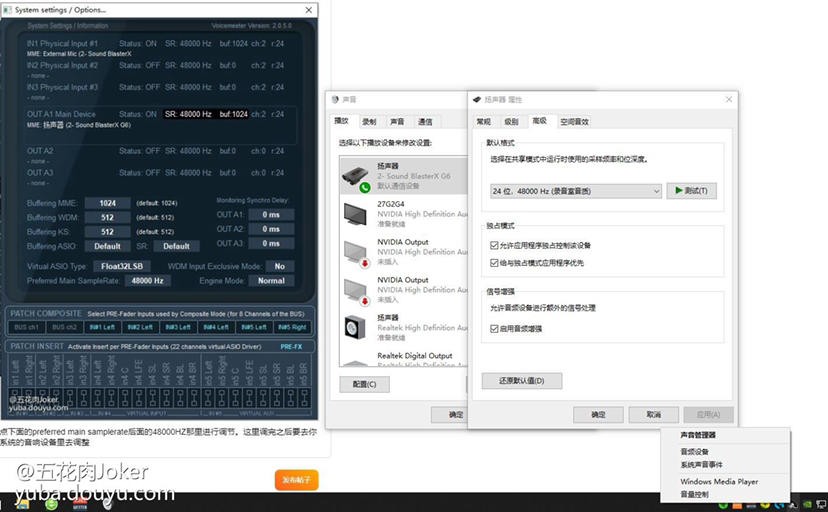Set OUT A1 monitoring delay 0 ms
The width and height of the screenshot is (828, 512).
click(x=271, y=215)
